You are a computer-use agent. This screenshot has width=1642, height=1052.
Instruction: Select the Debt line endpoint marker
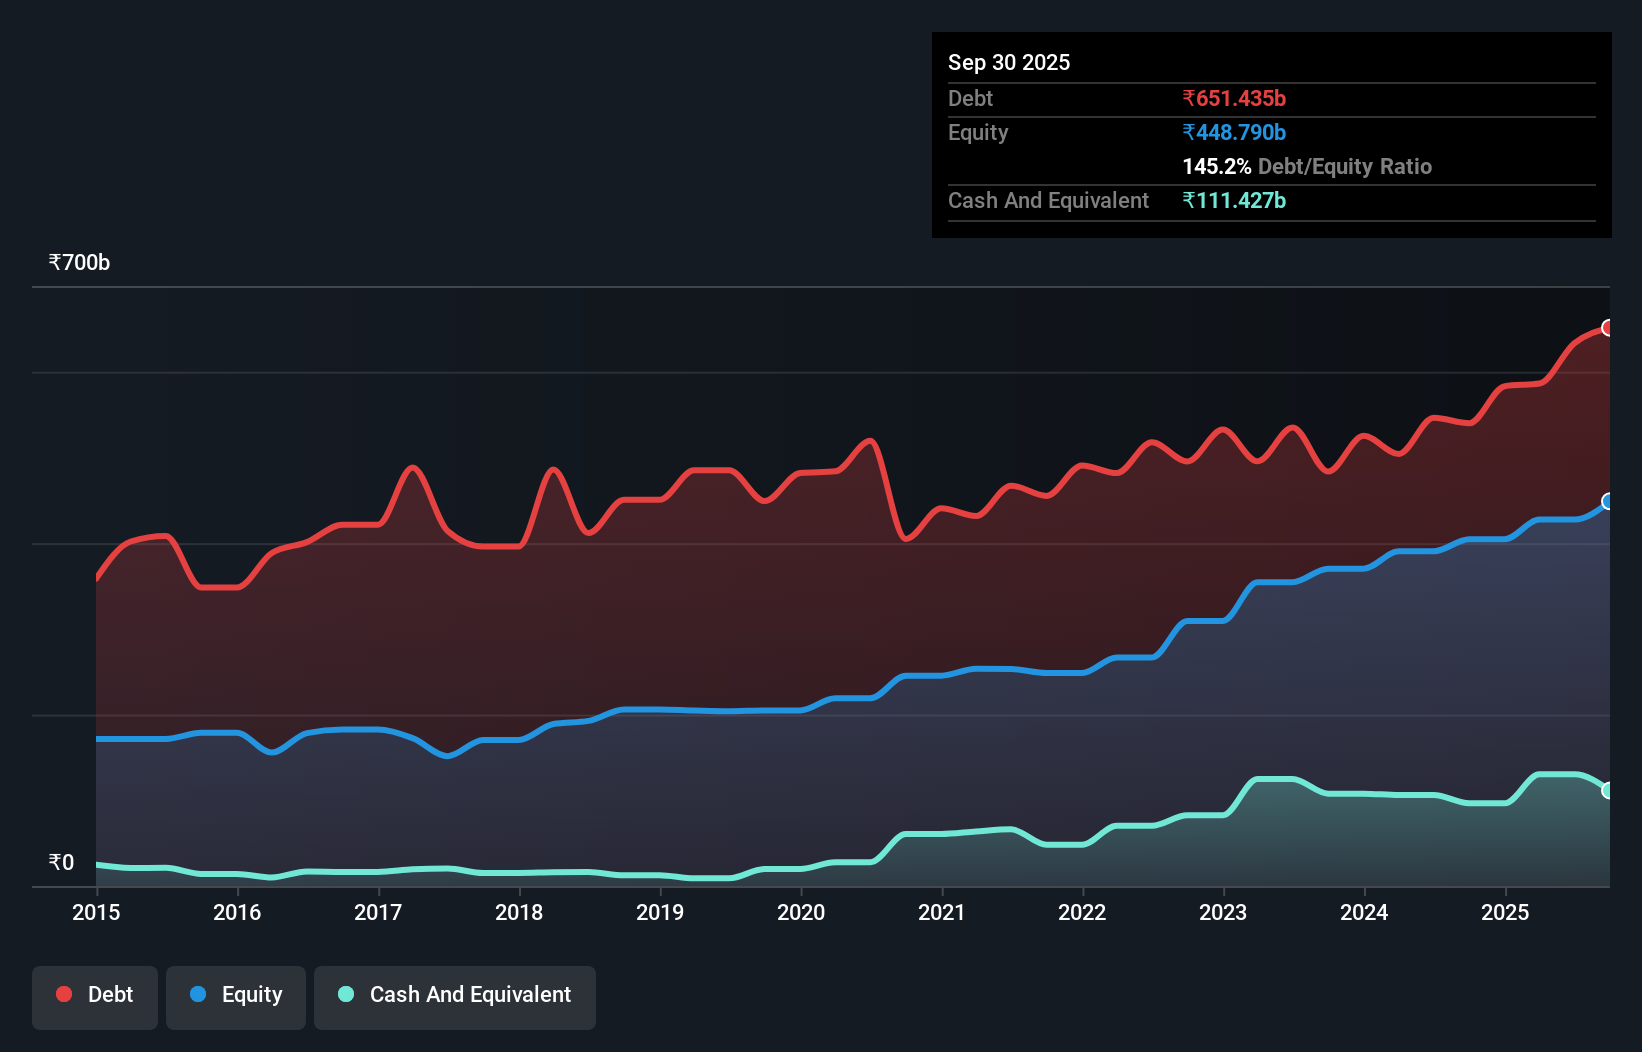click(1608, 327)
